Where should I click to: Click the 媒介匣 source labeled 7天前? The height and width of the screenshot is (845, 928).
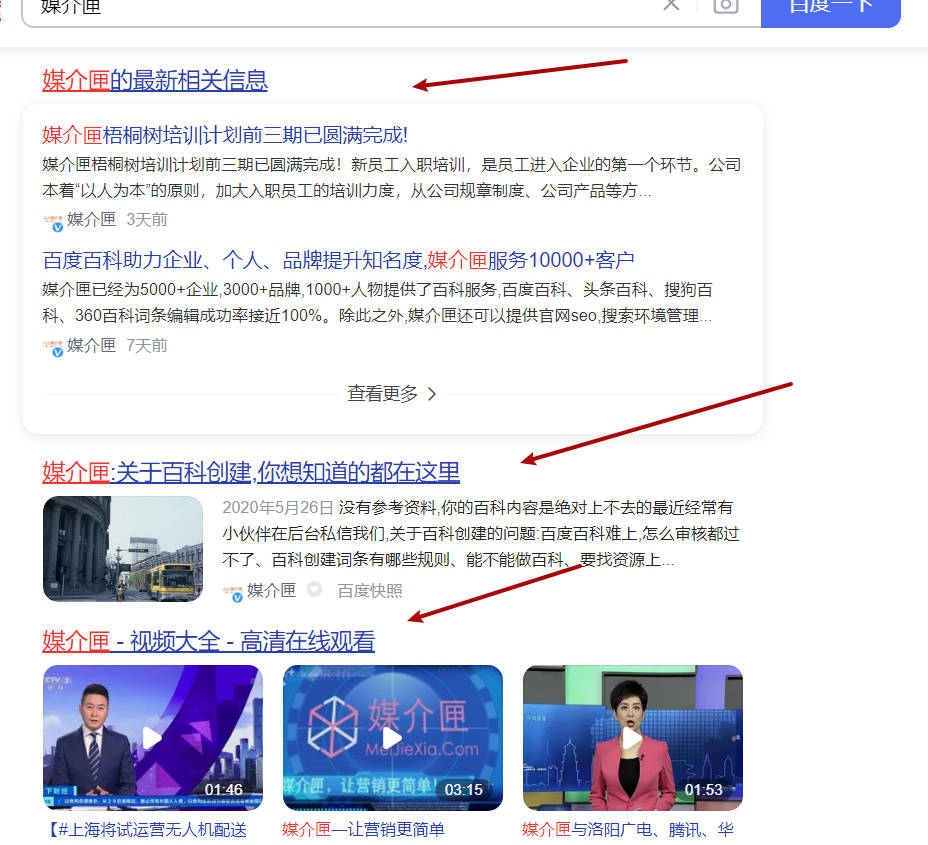coord(91,345)
